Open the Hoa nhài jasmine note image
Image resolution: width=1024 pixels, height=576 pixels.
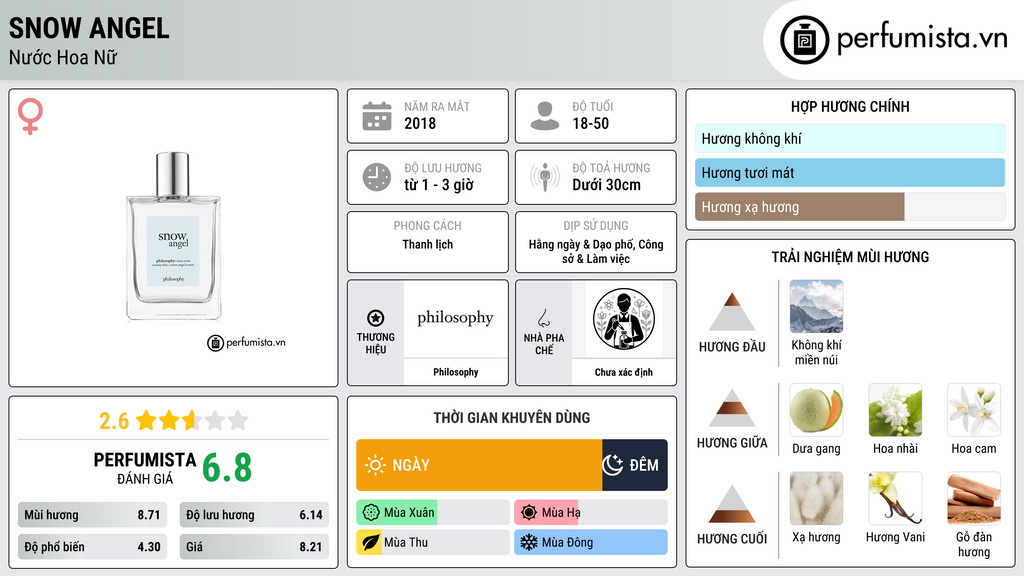click(895, 409)
